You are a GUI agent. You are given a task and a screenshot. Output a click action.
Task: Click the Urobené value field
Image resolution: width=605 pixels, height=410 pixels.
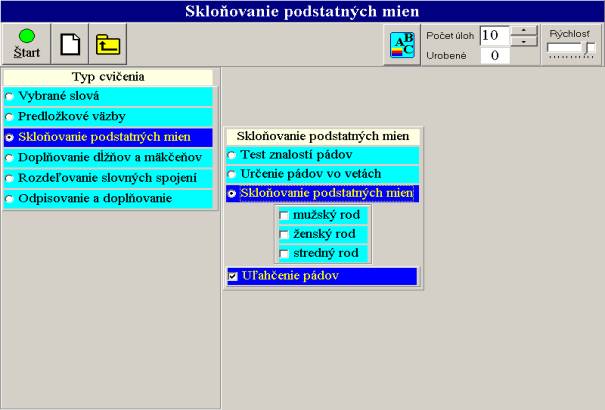tap(495, 56)
